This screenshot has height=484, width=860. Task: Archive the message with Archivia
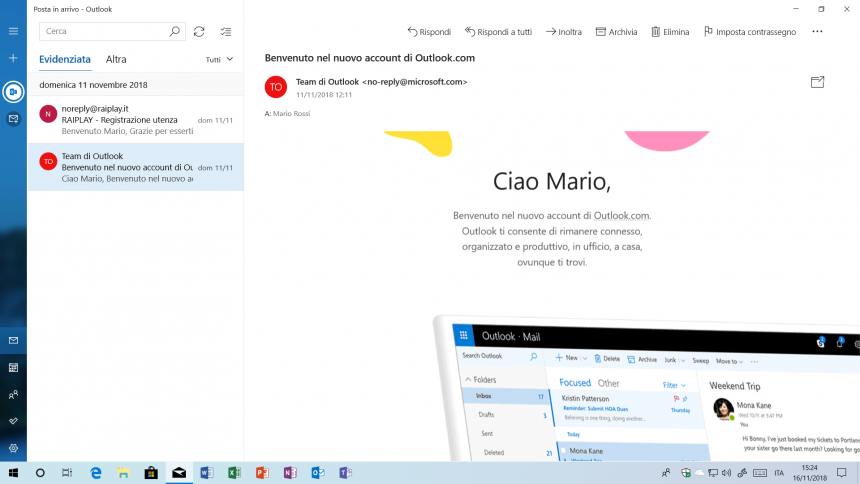[x=616, y=32]
